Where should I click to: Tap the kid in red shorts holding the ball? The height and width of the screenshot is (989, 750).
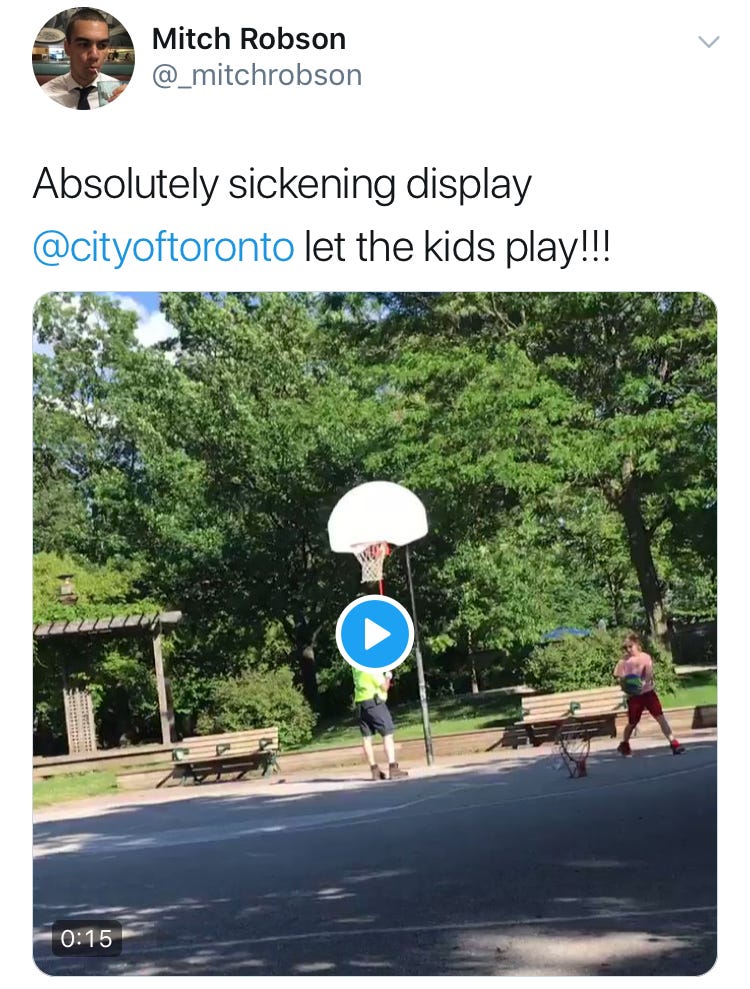click(x=642, y=694)
